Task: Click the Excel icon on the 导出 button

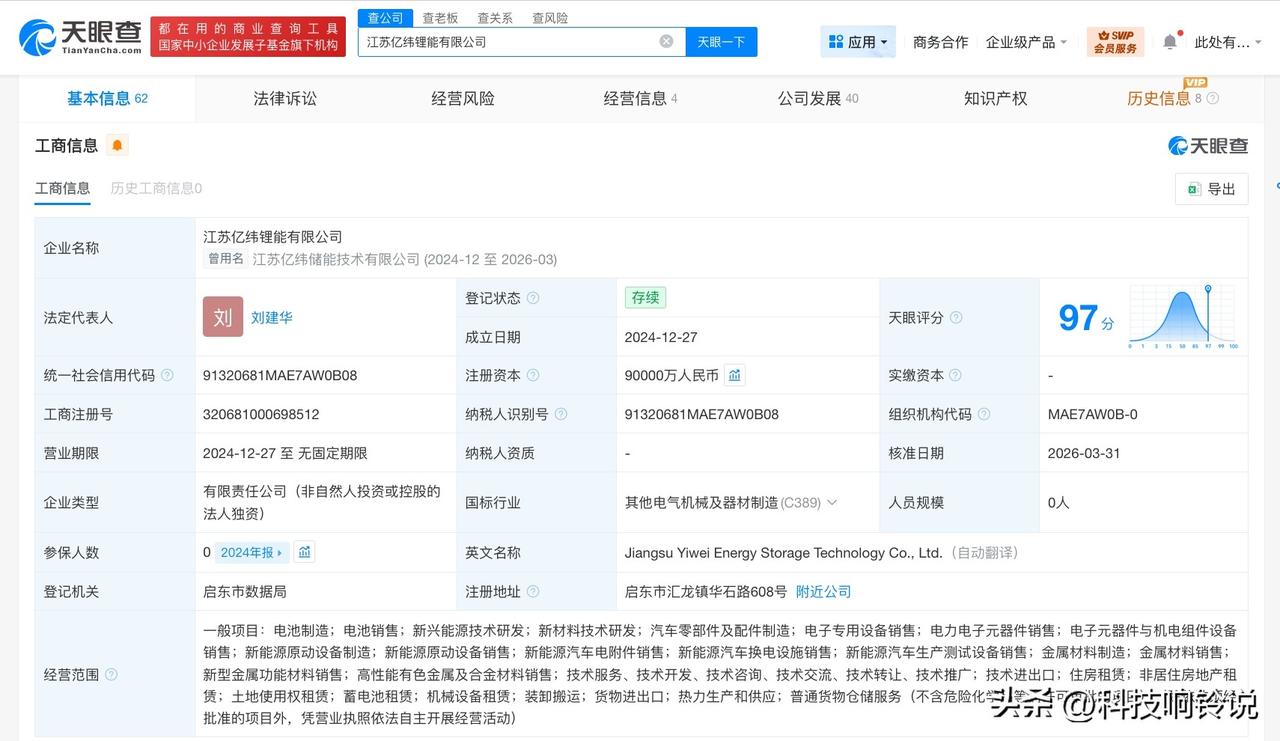Action: [x=1192, y=189]
